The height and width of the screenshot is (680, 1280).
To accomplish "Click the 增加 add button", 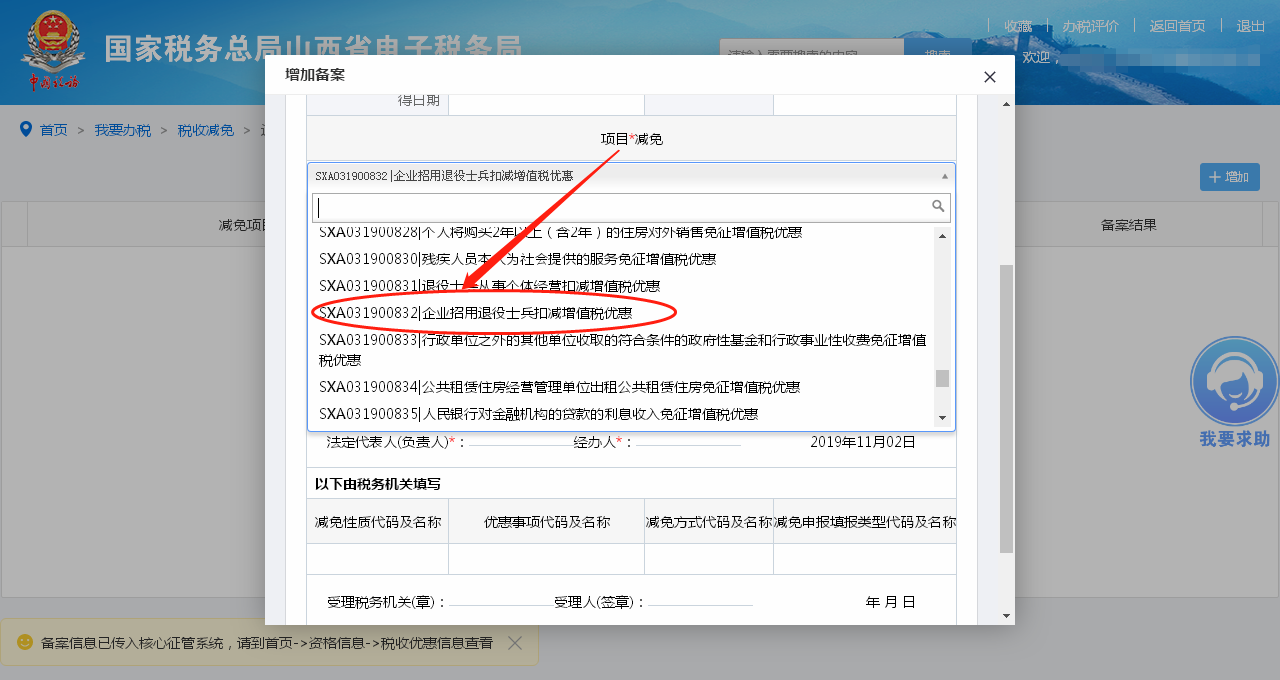I will coord(1230,177).
